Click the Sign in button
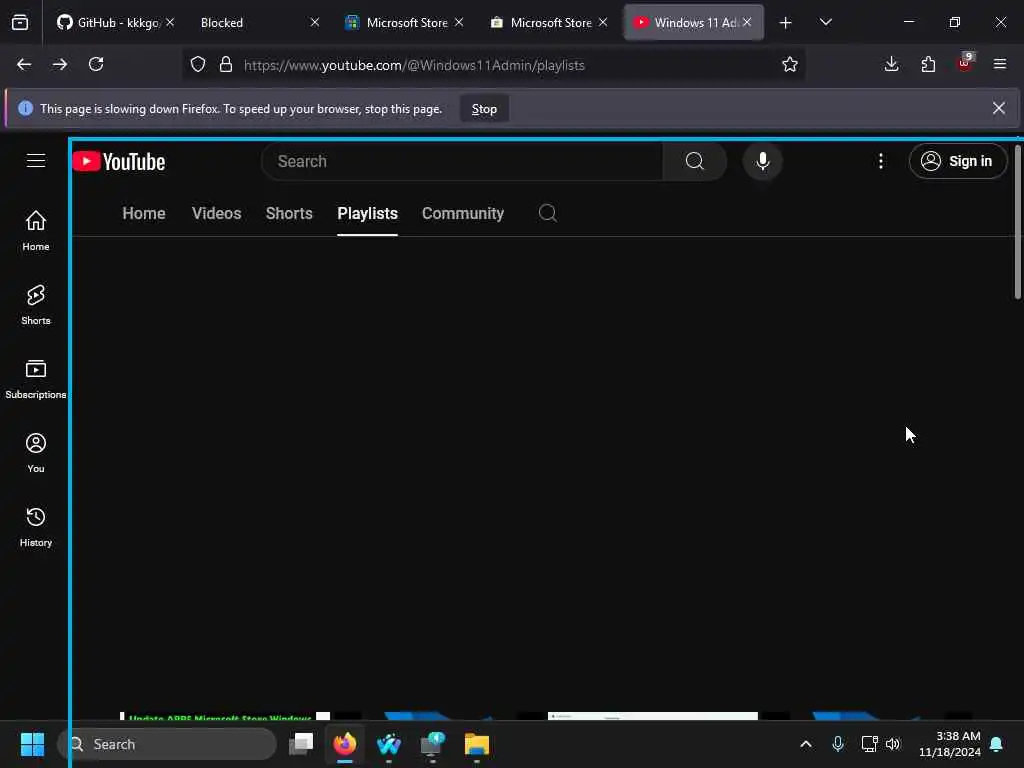Screen dimensions: 1024x768 (957, 161)
